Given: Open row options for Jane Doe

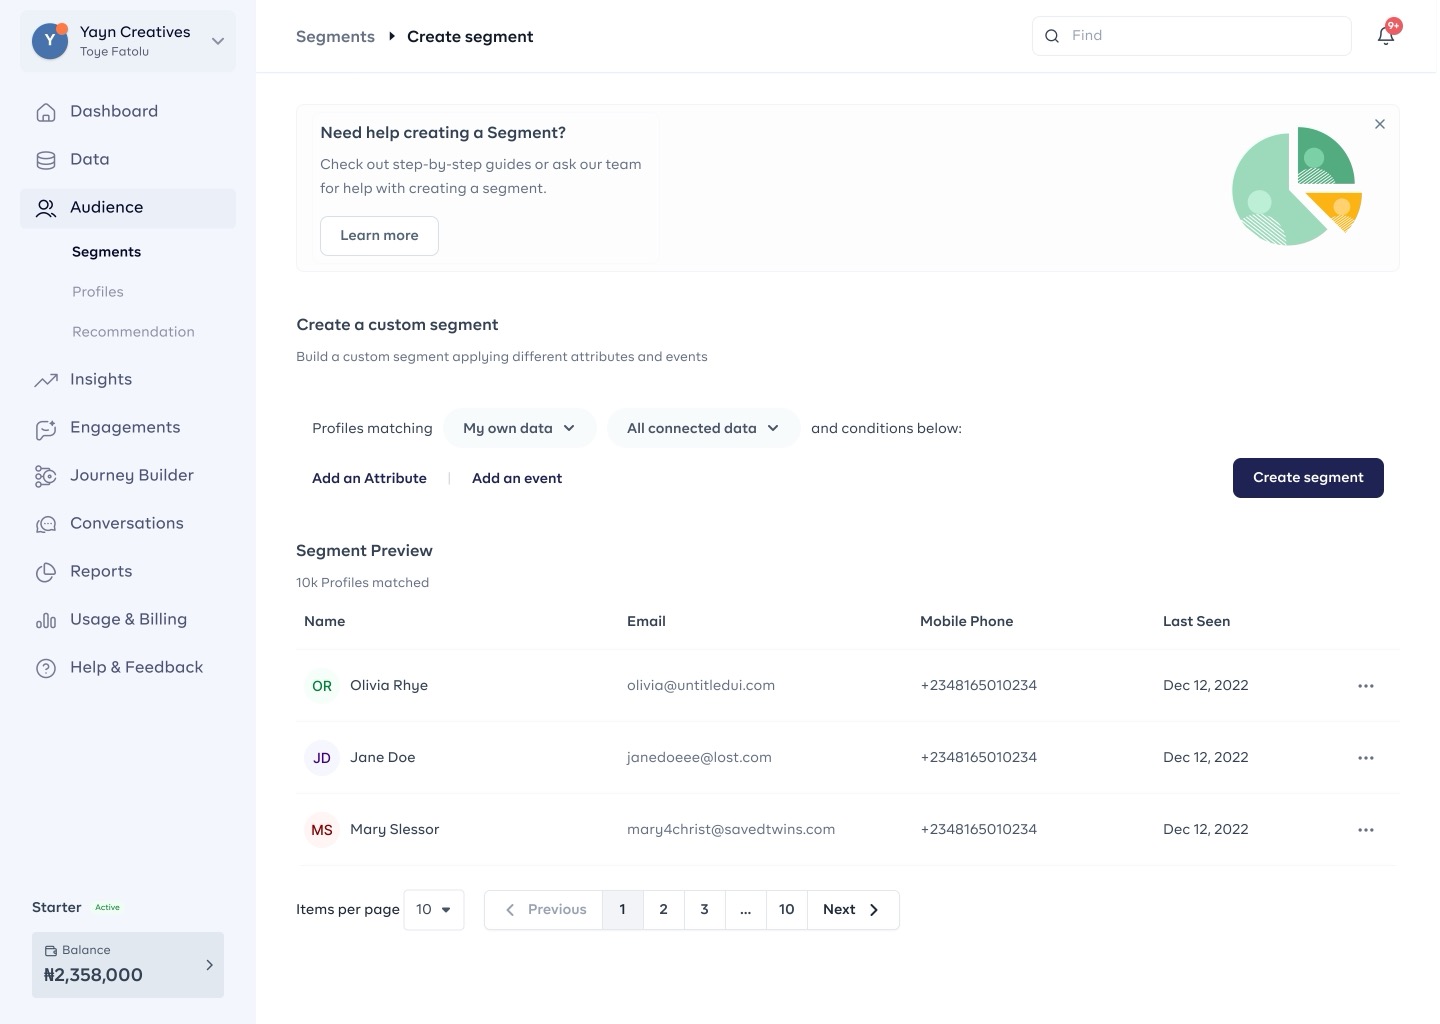Looking at the screenshot, I should 1366,758.
